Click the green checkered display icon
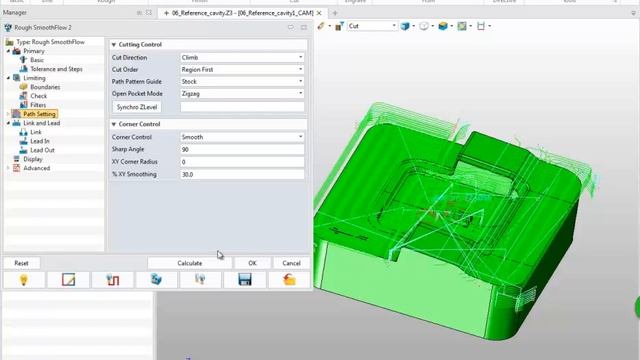Image resolution: width=640 pixels, height=360 pixels. click(462, 26)
